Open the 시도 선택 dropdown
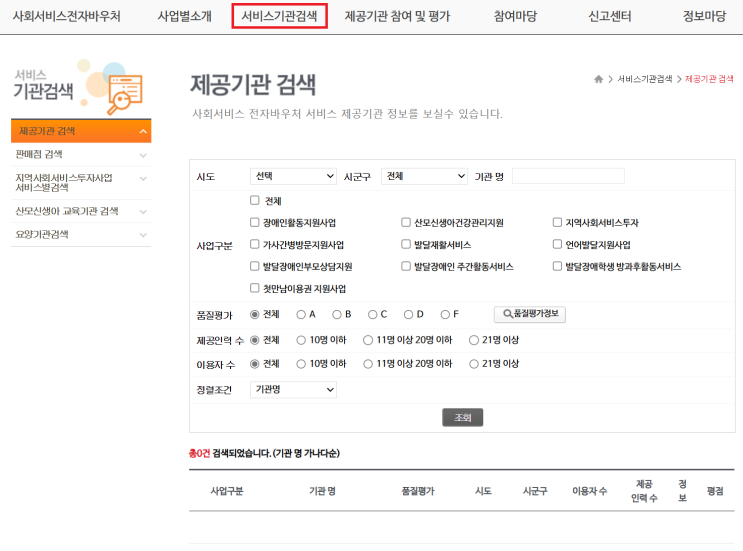This screenshot has height=551, width=743. (x=293, y=176)
